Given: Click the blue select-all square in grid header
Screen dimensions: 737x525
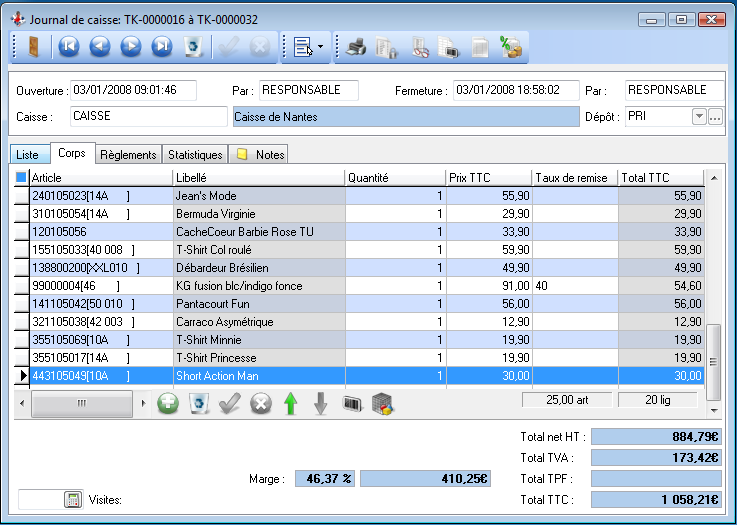Looking at the screenshot, I should (21, 177).
